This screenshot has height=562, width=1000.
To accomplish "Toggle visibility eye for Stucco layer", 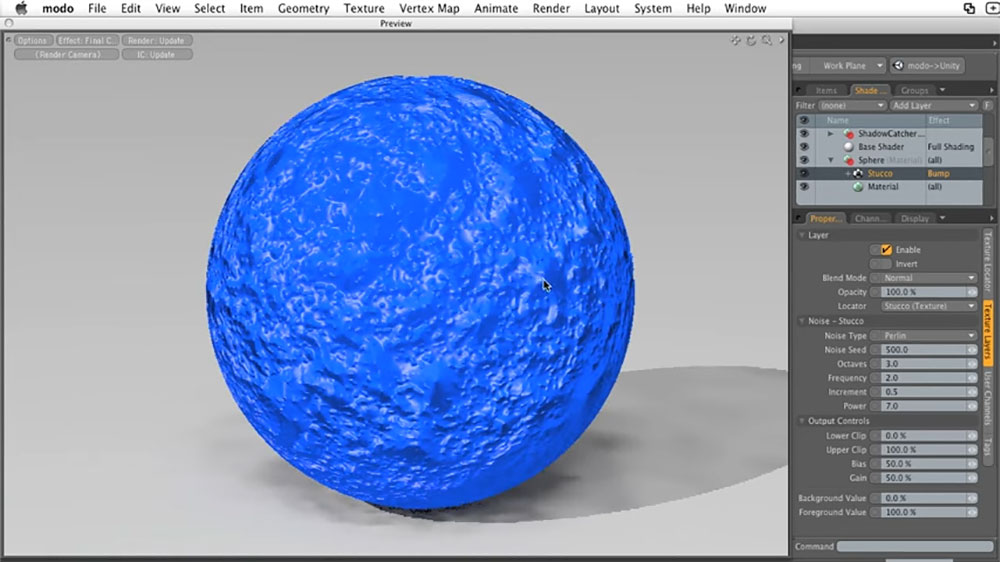I will (804, 174).
